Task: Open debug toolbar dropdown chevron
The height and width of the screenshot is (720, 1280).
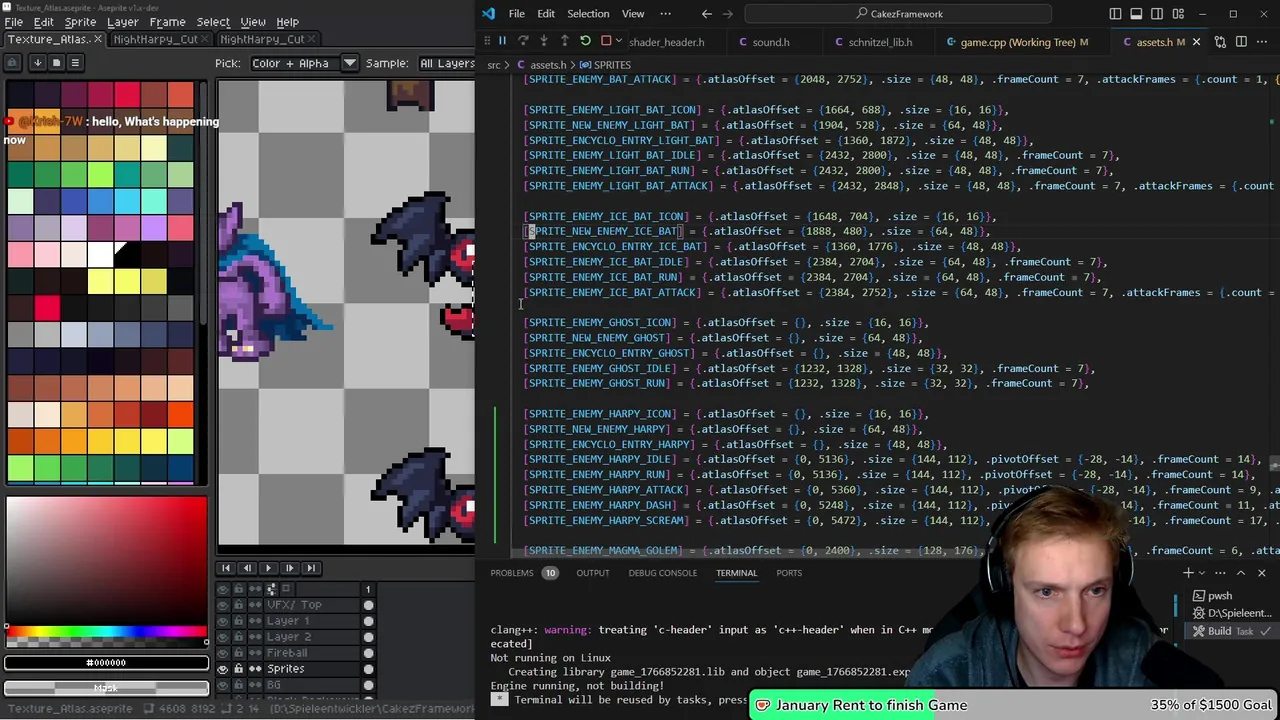Action: (x=621, y=42)
